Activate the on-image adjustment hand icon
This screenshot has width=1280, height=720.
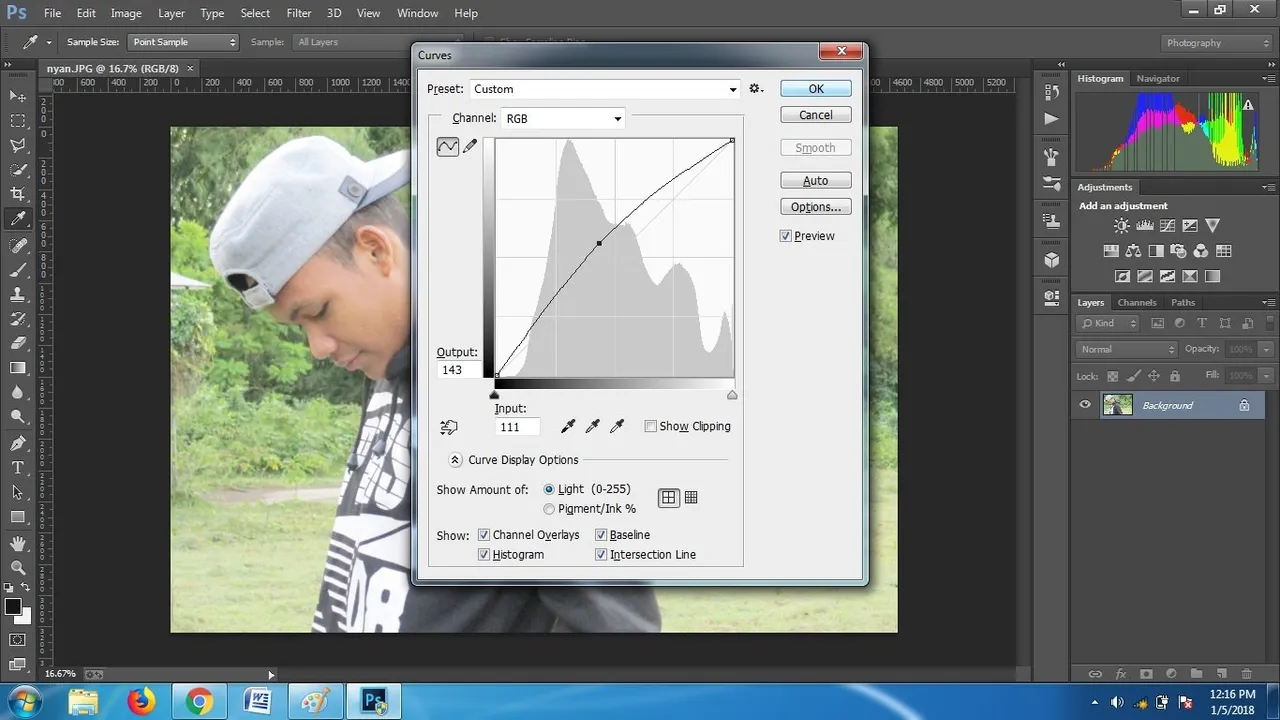pyautogui.click(x=449, y=427)
